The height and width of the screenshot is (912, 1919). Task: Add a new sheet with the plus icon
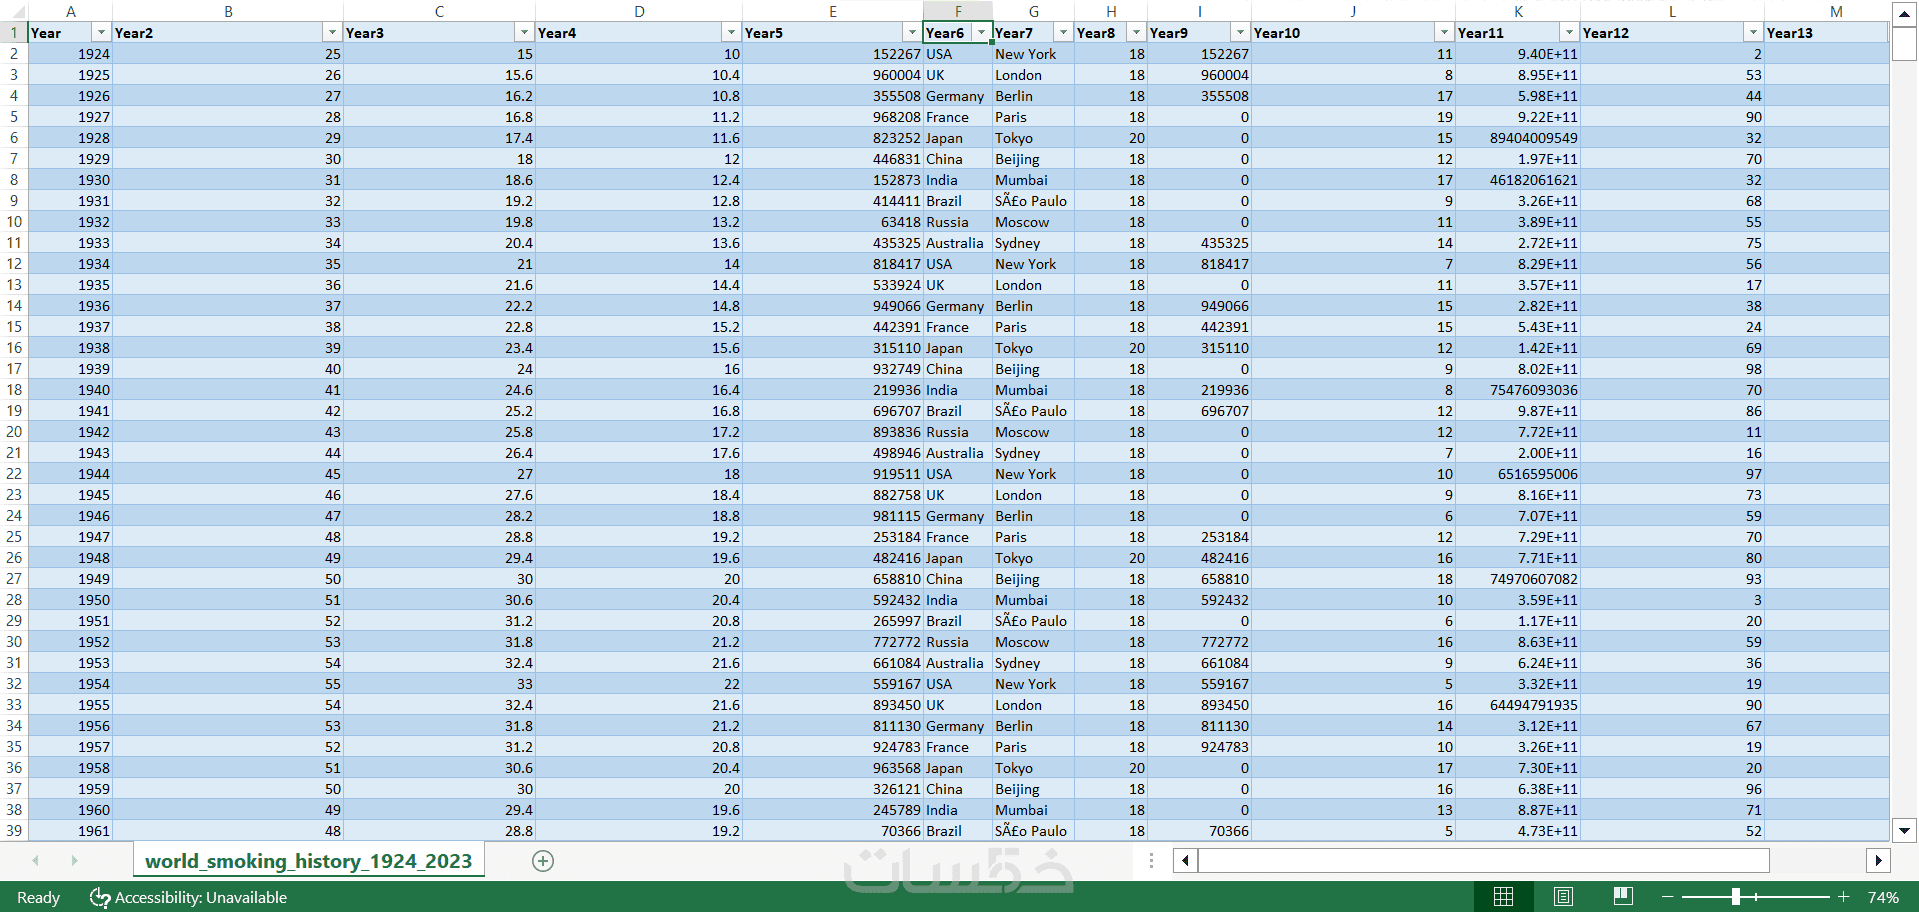coord(543,861)
